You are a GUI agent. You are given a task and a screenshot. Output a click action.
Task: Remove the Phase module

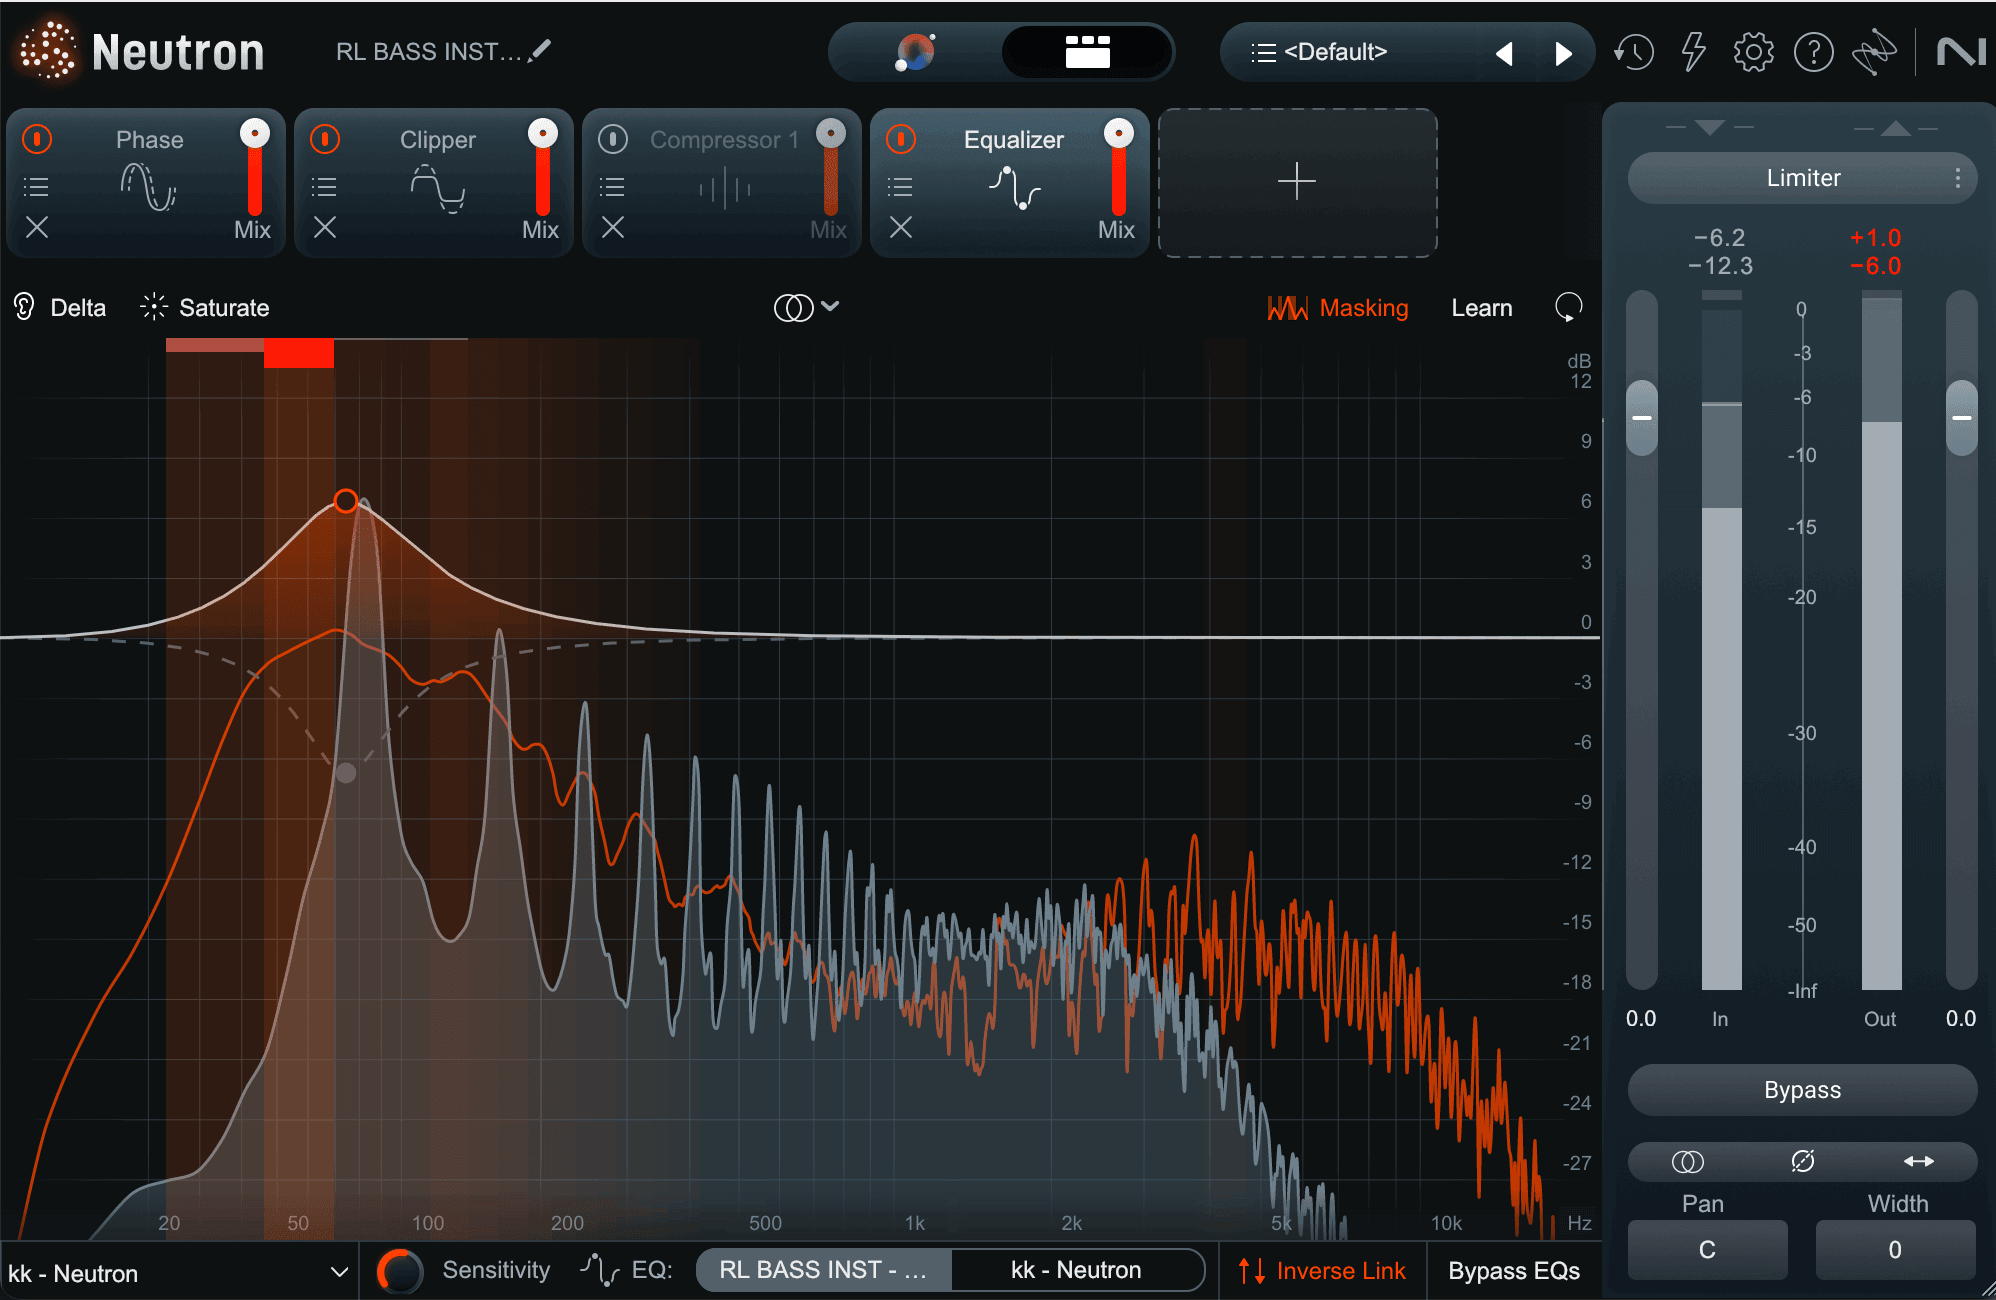[37, 228]
